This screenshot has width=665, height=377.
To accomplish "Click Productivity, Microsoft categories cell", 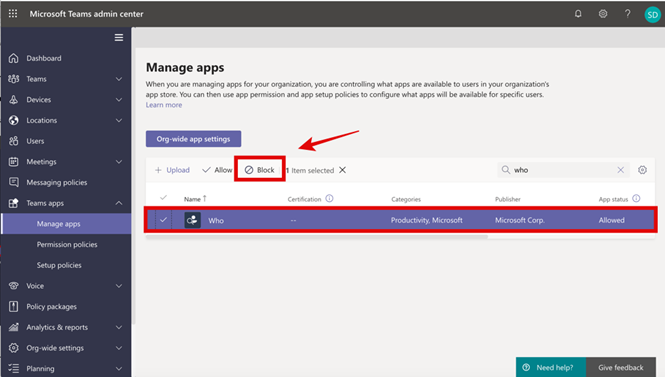I will pos(427,220).
